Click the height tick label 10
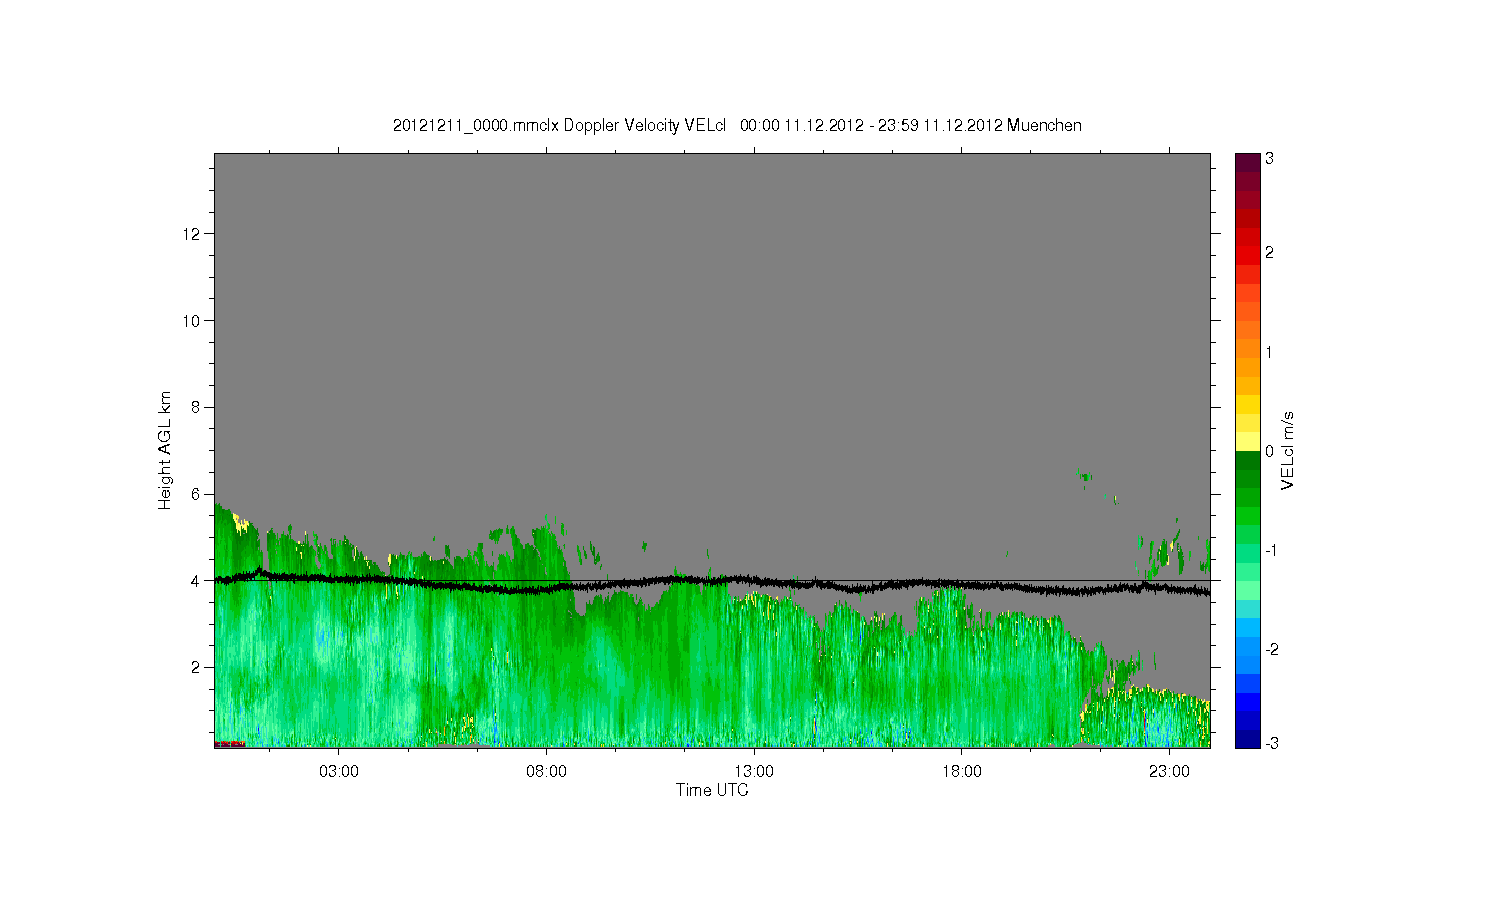 coord(193,320)
